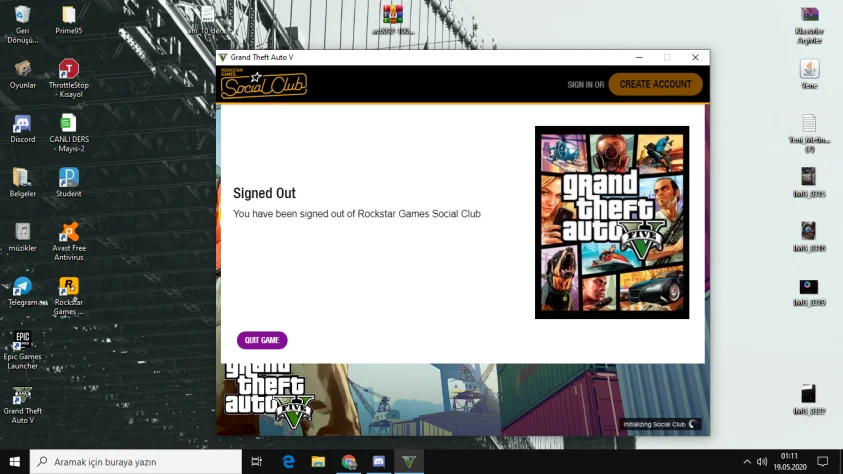
Task: Select Grand Theft Auto V desktop shortcut
Action: (23, 405)
